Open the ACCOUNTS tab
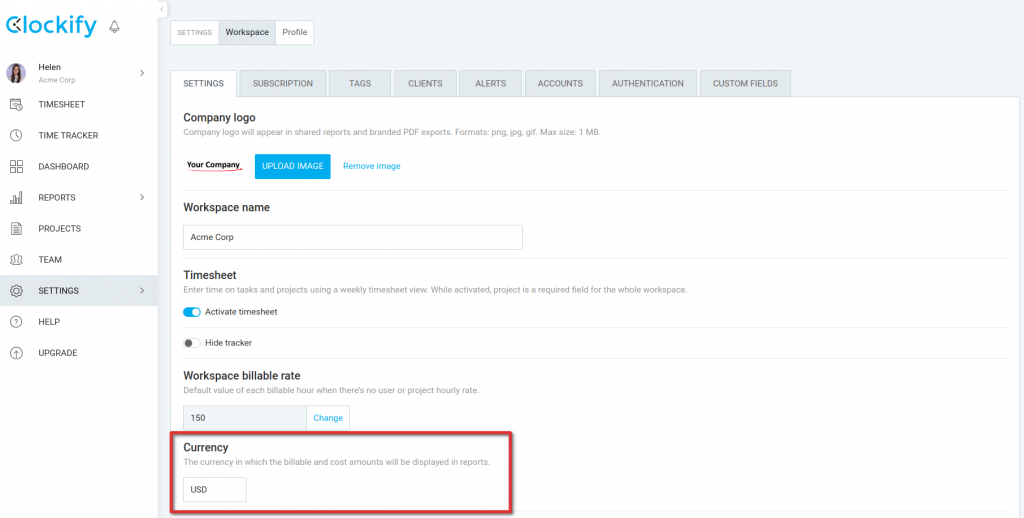 pyautogui.click(x=560, y=84)
